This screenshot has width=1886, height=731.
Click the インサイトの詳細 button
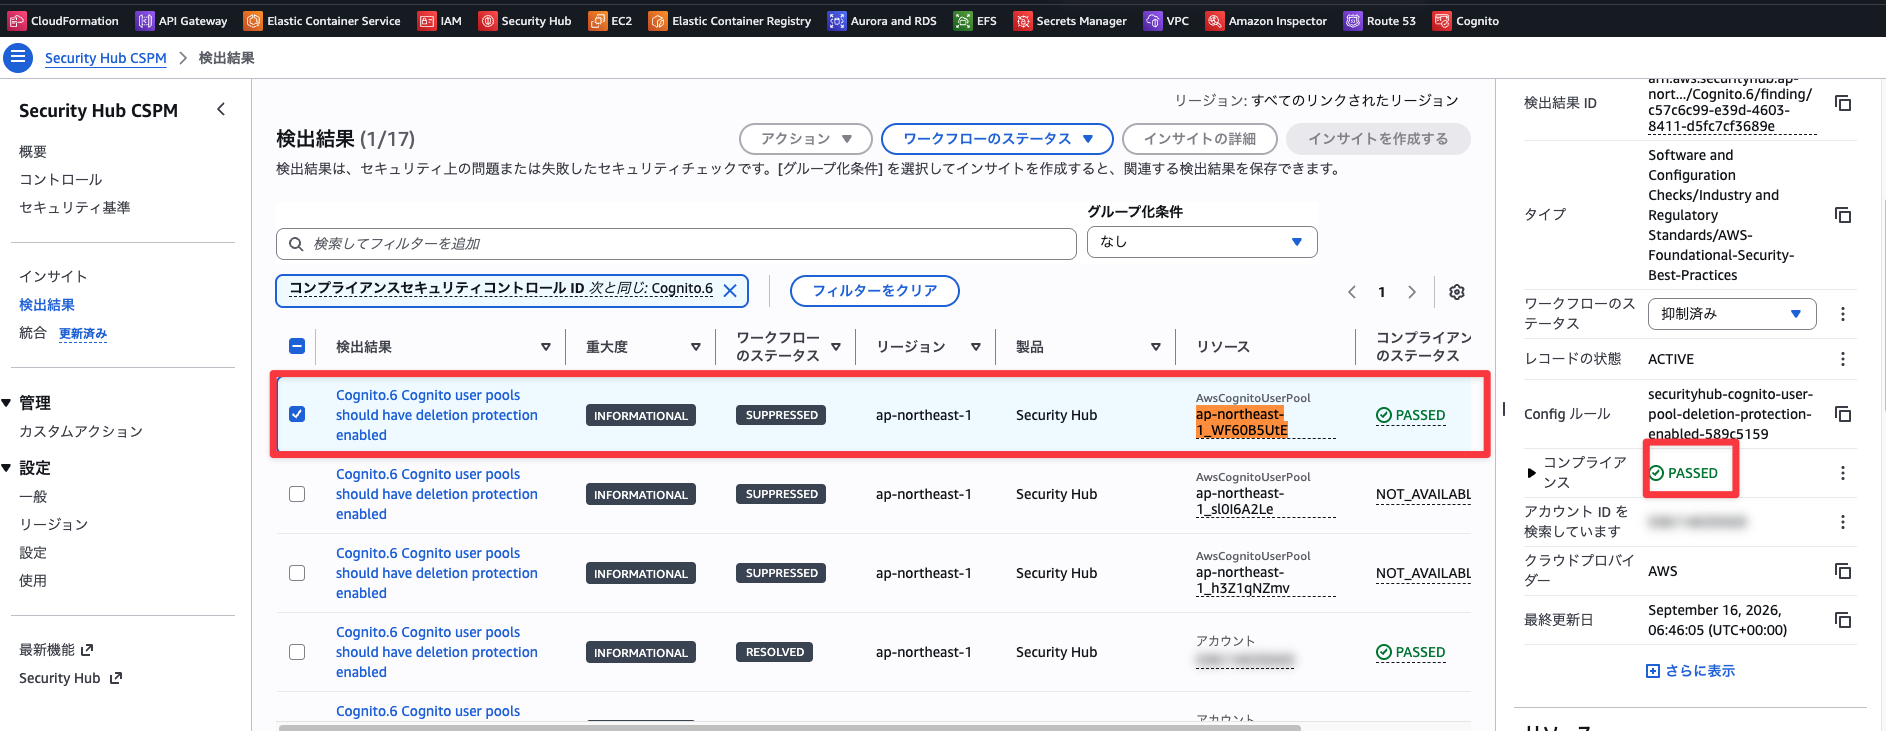1200,139
